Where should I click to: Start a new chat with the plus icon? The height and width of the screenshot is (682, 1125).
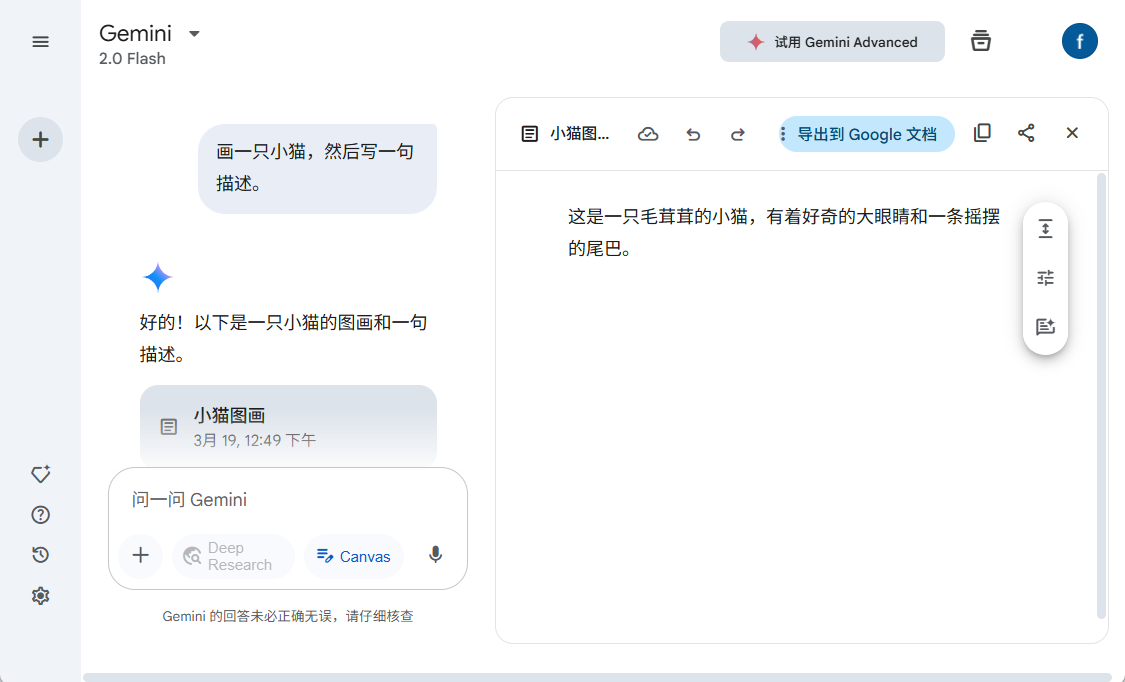pyautogui.click(x=40, y=139)
